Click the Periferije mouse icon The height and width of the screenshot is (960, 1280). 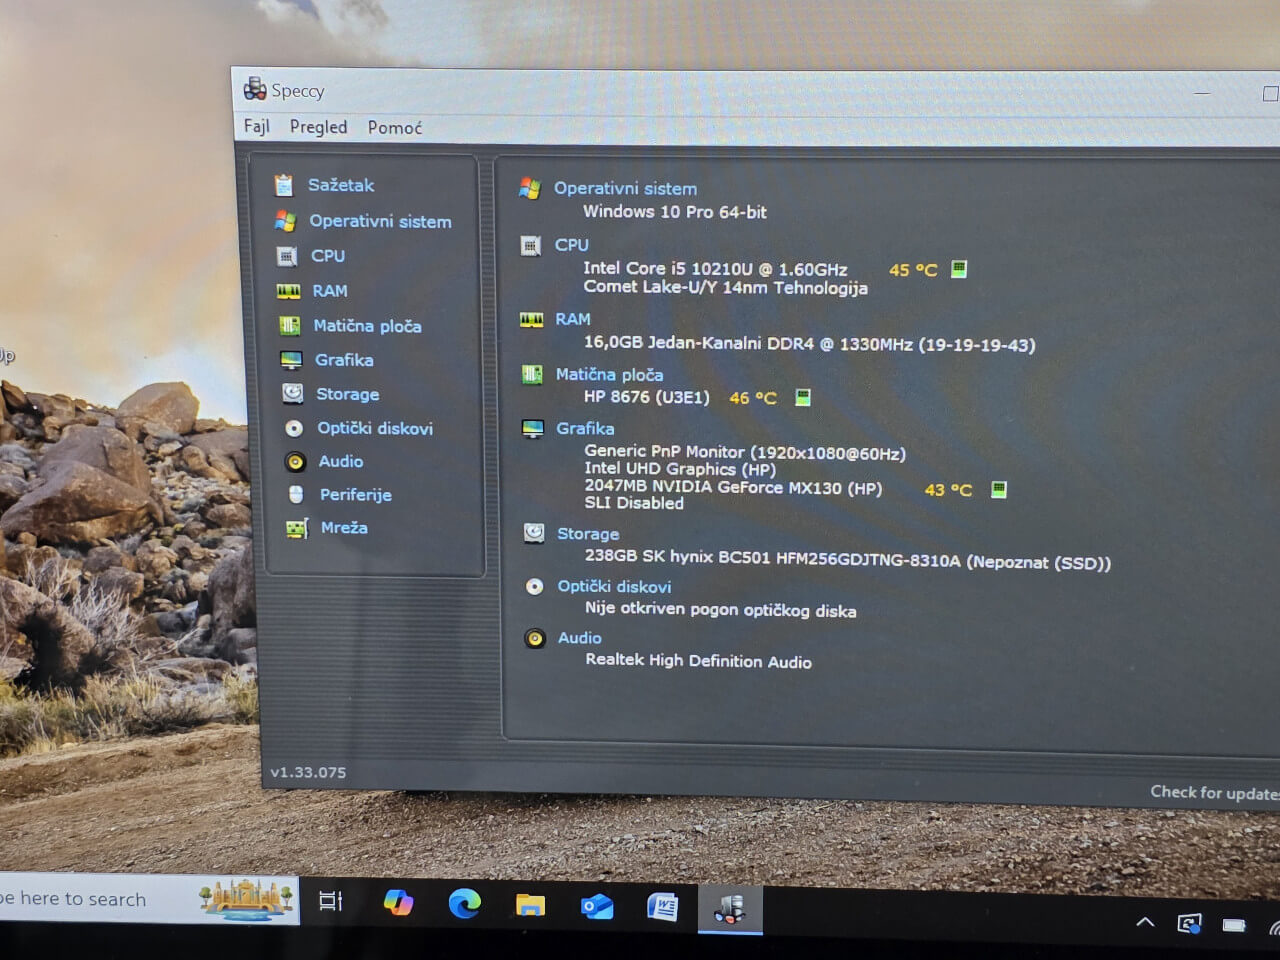pos(295,495)
